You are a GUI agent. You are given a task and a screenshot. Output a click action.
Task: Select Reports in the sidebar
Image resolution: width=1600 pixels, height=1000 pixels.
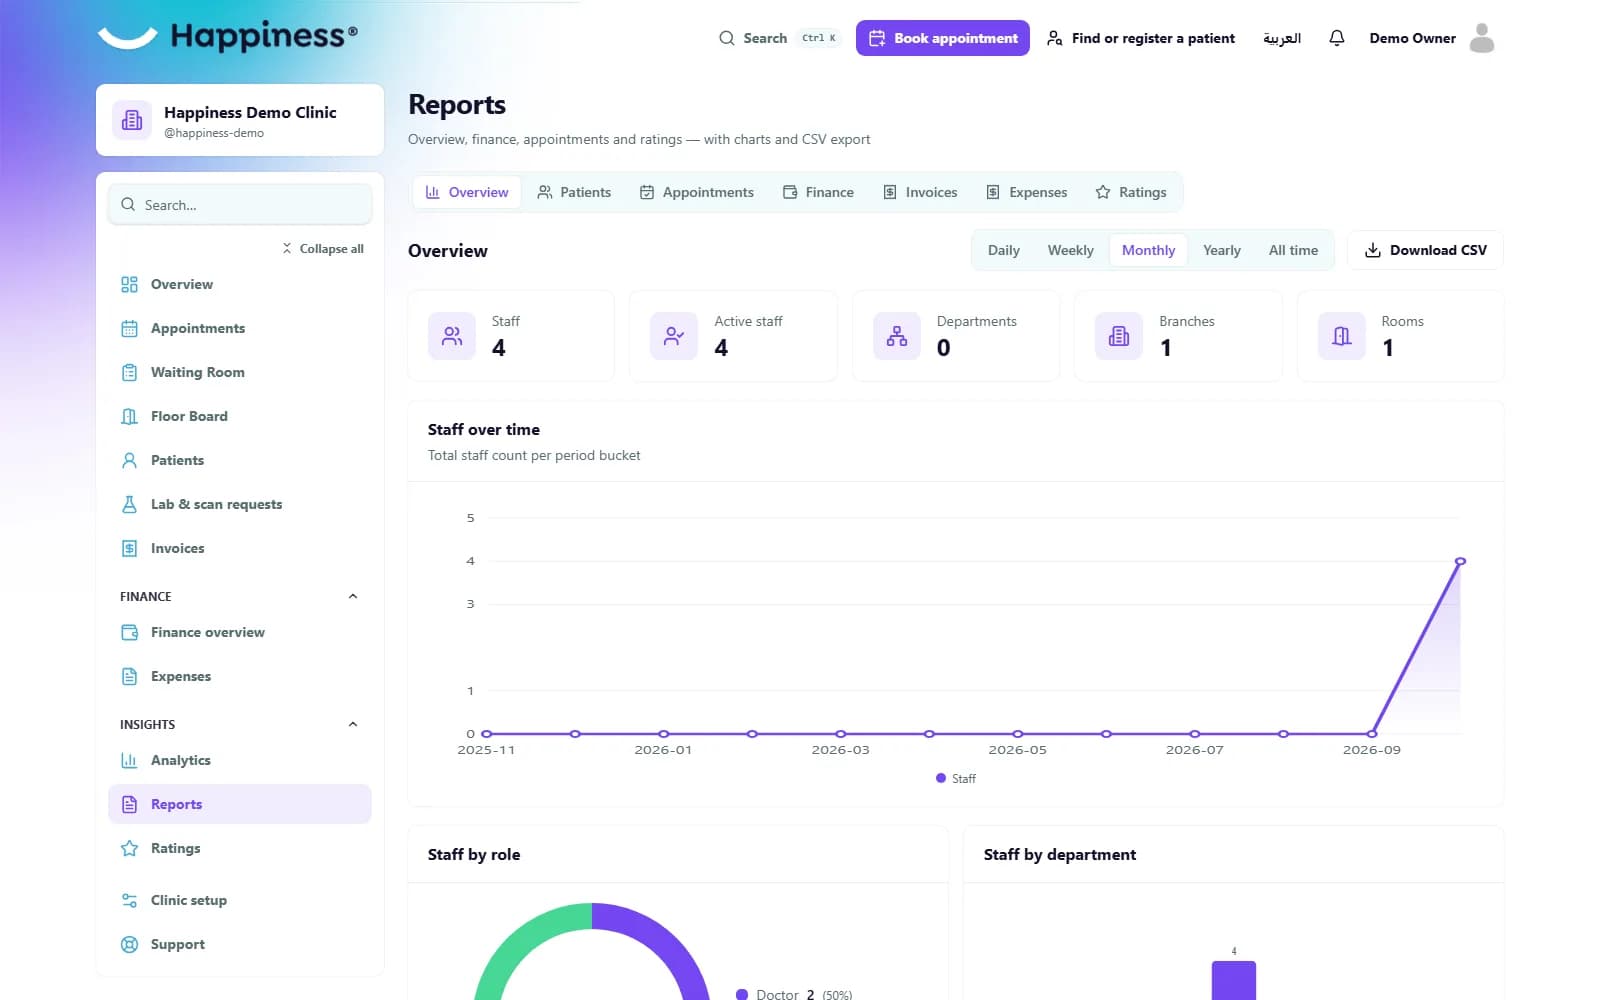coord(240,804)
